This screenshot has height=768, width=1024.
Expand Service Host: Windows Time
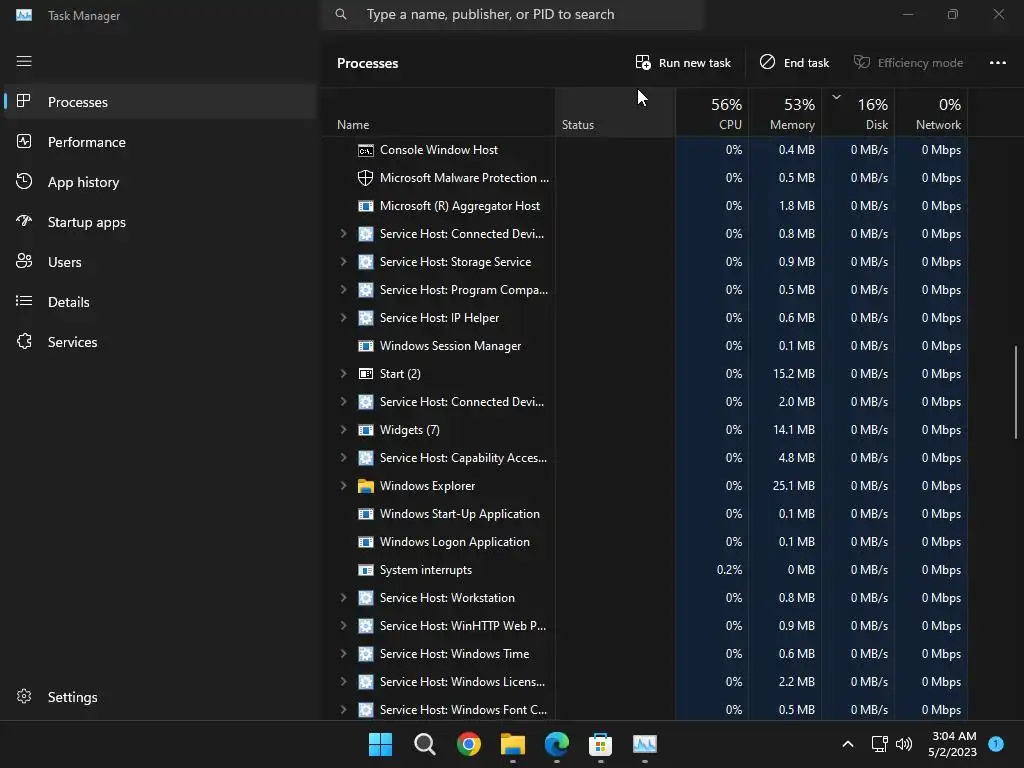[x=344, y=654]
